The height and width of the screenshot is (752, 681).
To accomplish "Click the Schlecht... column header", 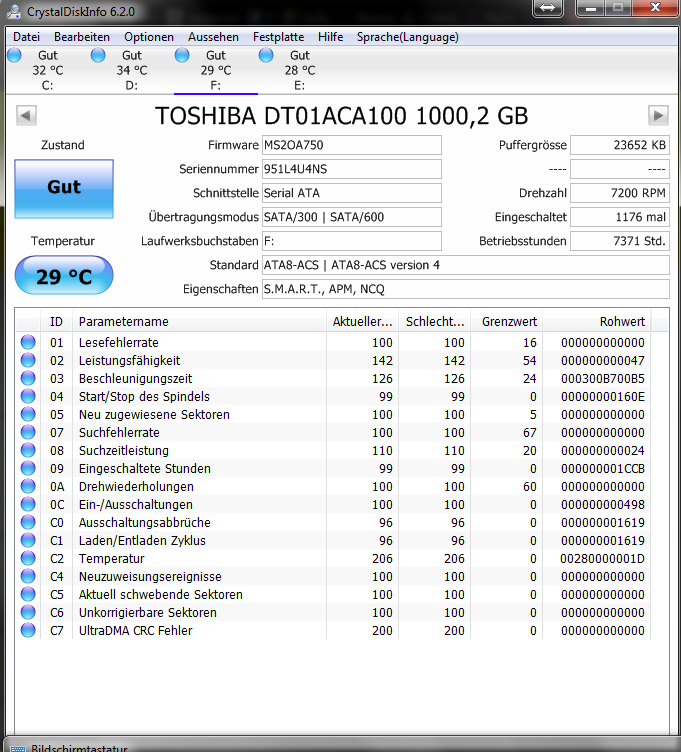I will pos(434,321).
